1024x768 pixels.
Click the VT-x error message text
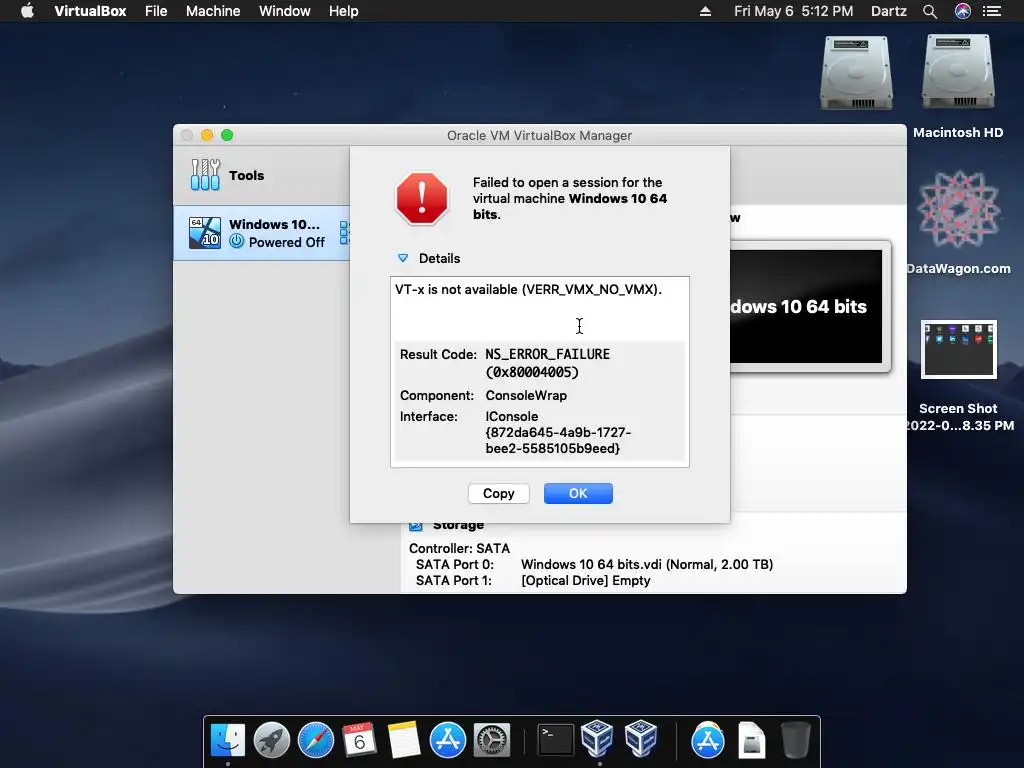tap(528, 289)
